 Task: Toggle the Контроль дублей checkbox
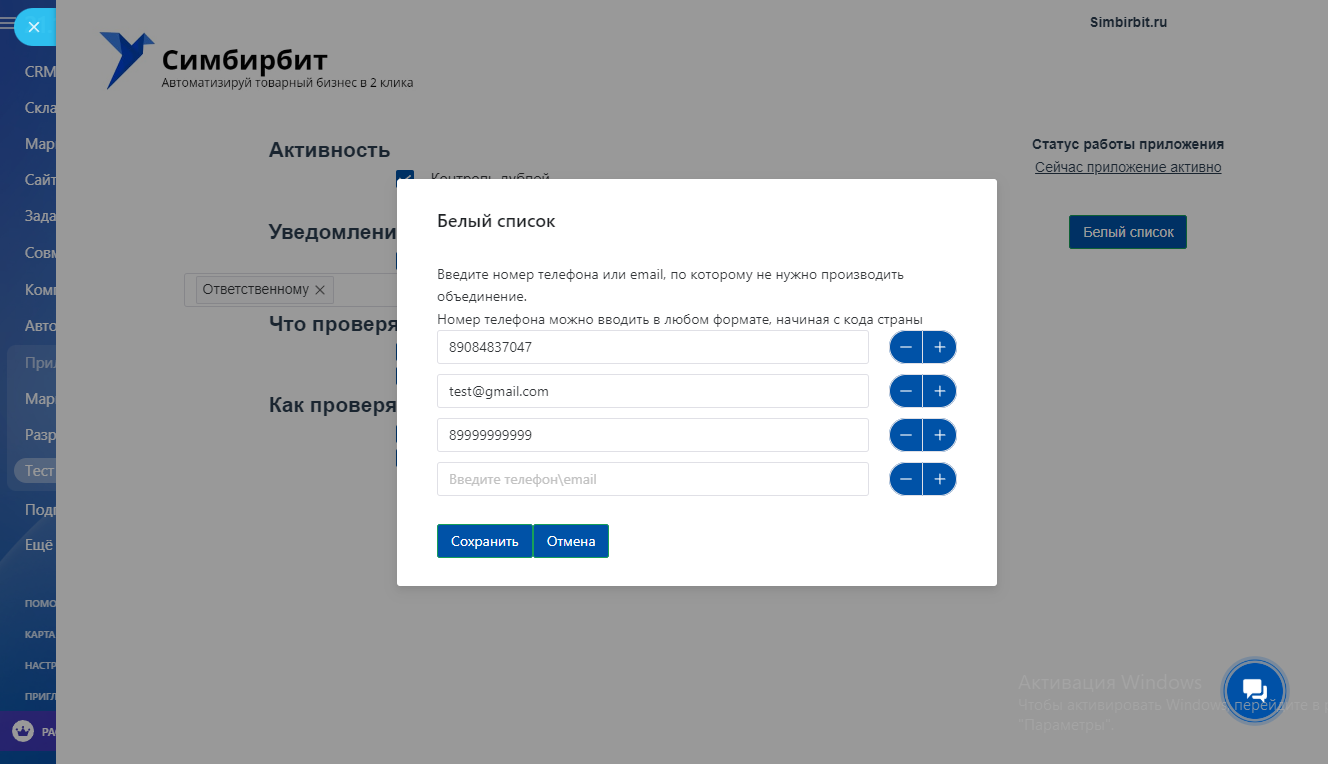pyautogui.click(x=405, y=178)
